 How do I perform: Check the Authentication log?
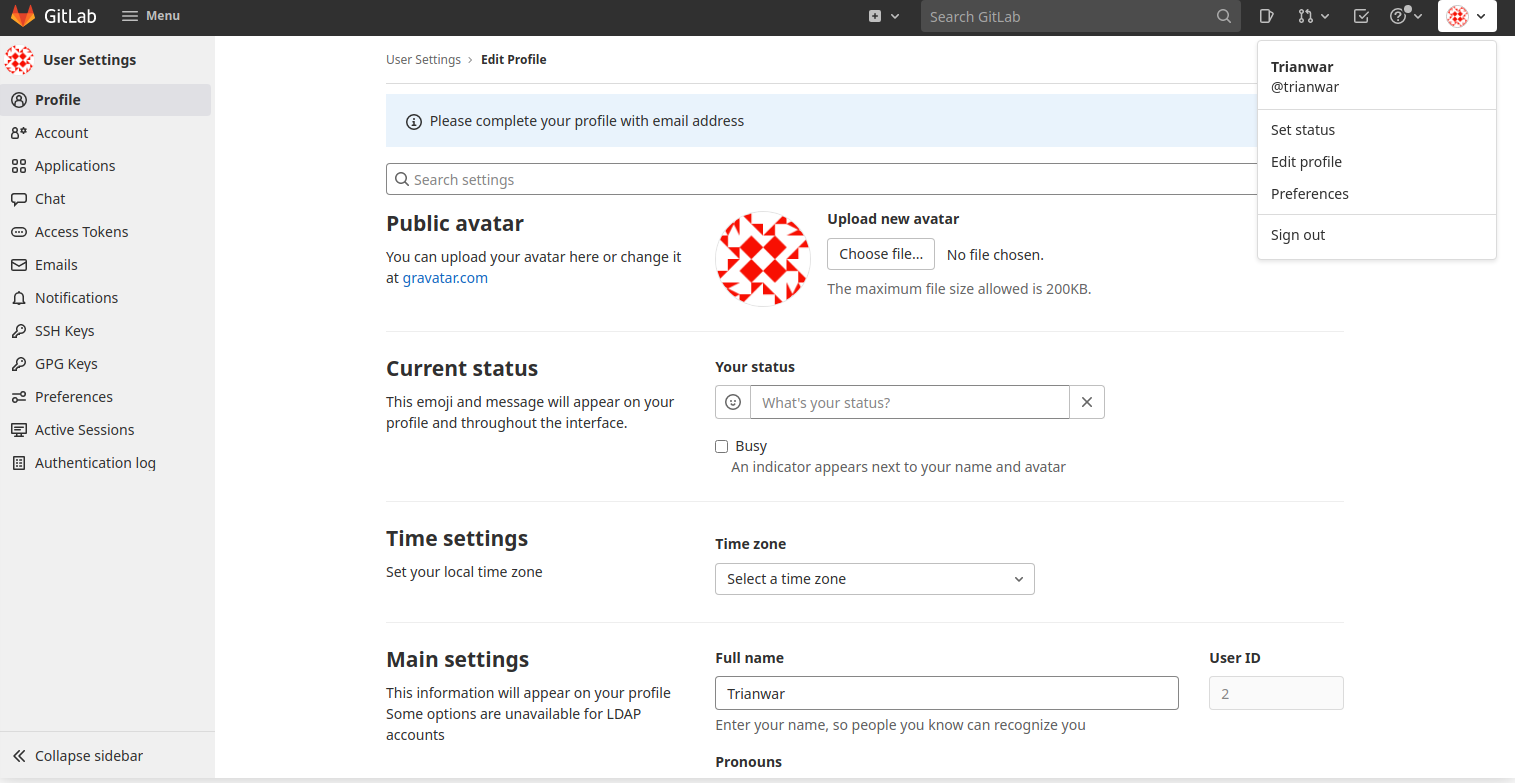(x=95, y=462)
